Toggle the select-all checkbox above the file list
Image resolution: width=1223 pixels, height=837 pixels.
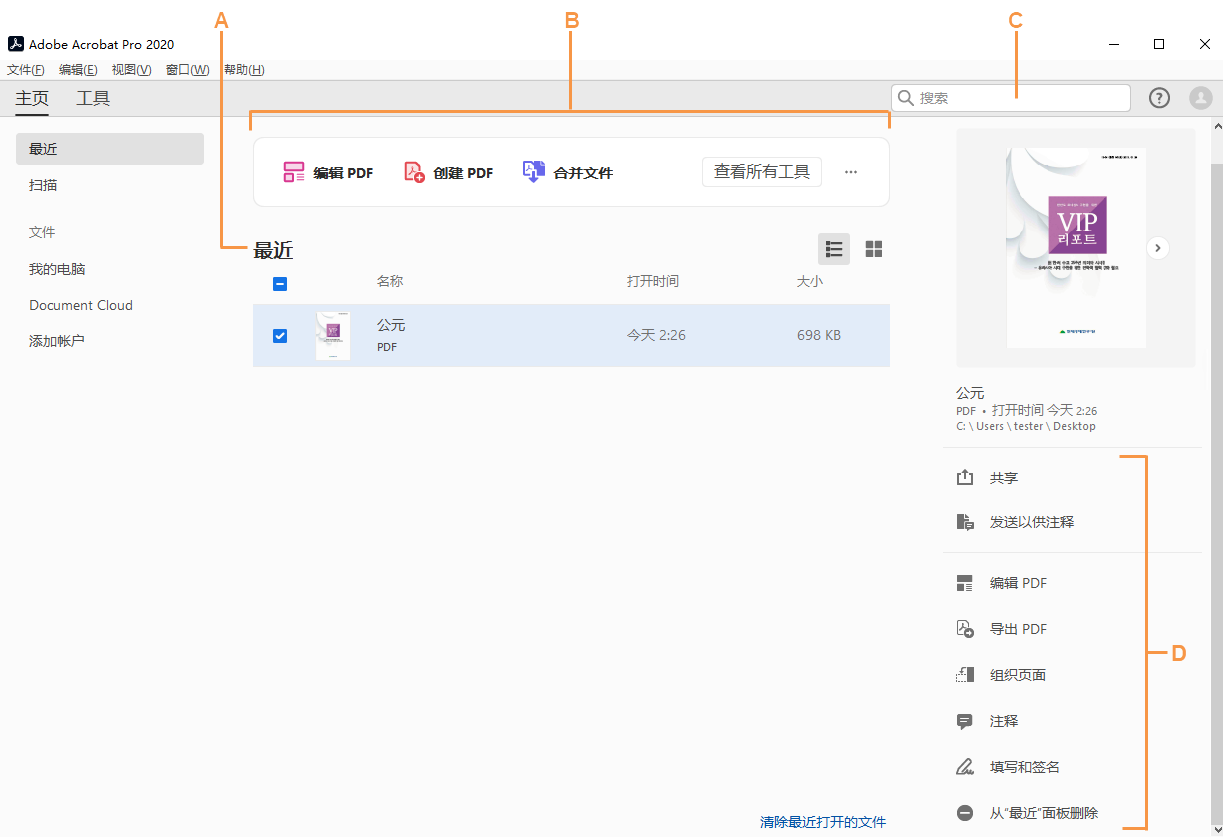(x=280, y=284)
